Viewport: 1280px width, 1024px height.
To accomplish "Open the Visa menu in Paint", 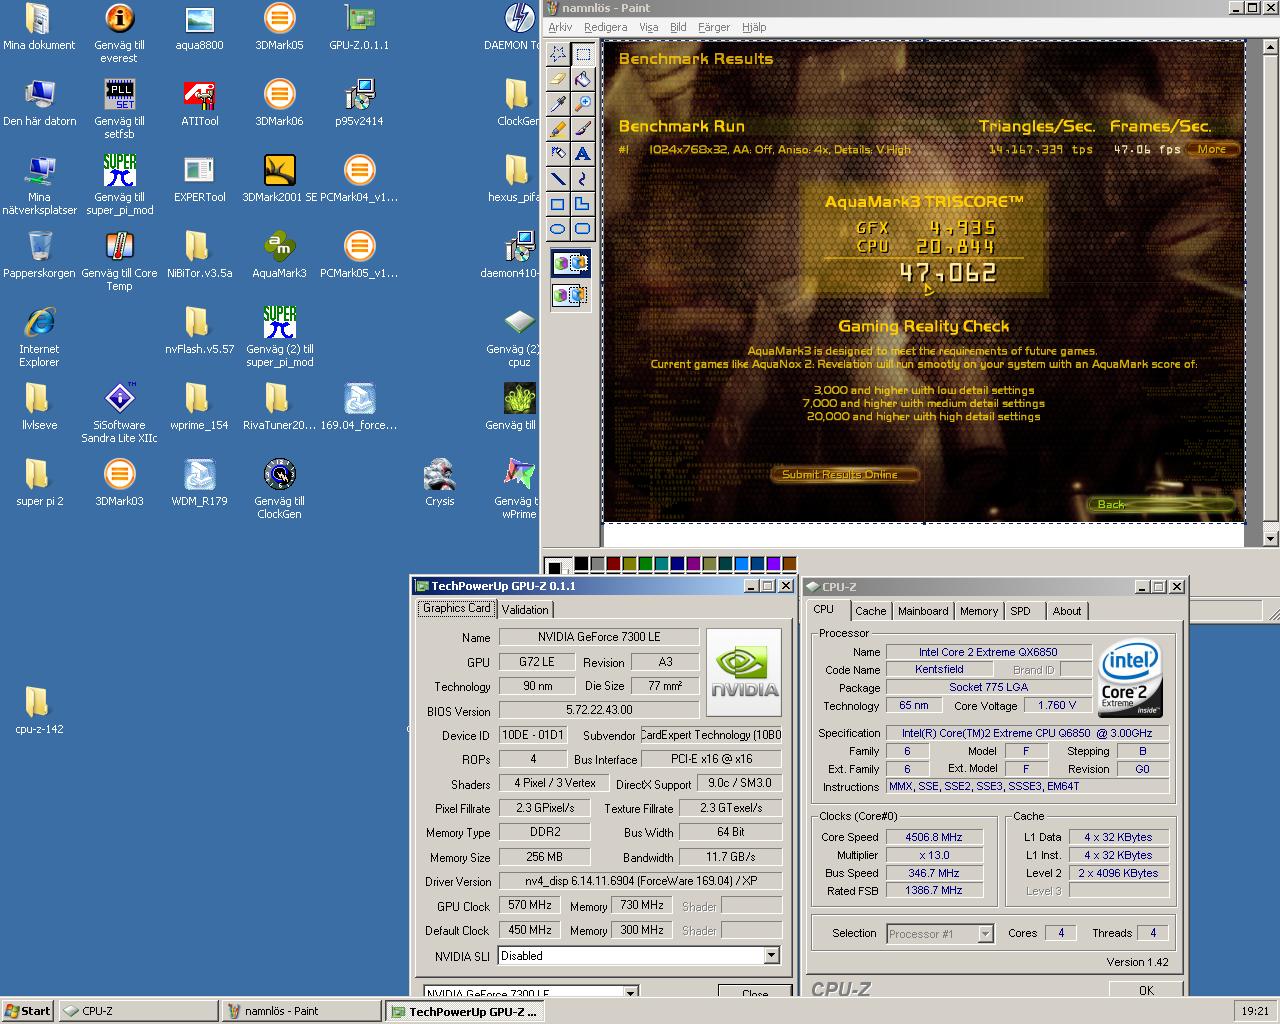I will 649,27.
